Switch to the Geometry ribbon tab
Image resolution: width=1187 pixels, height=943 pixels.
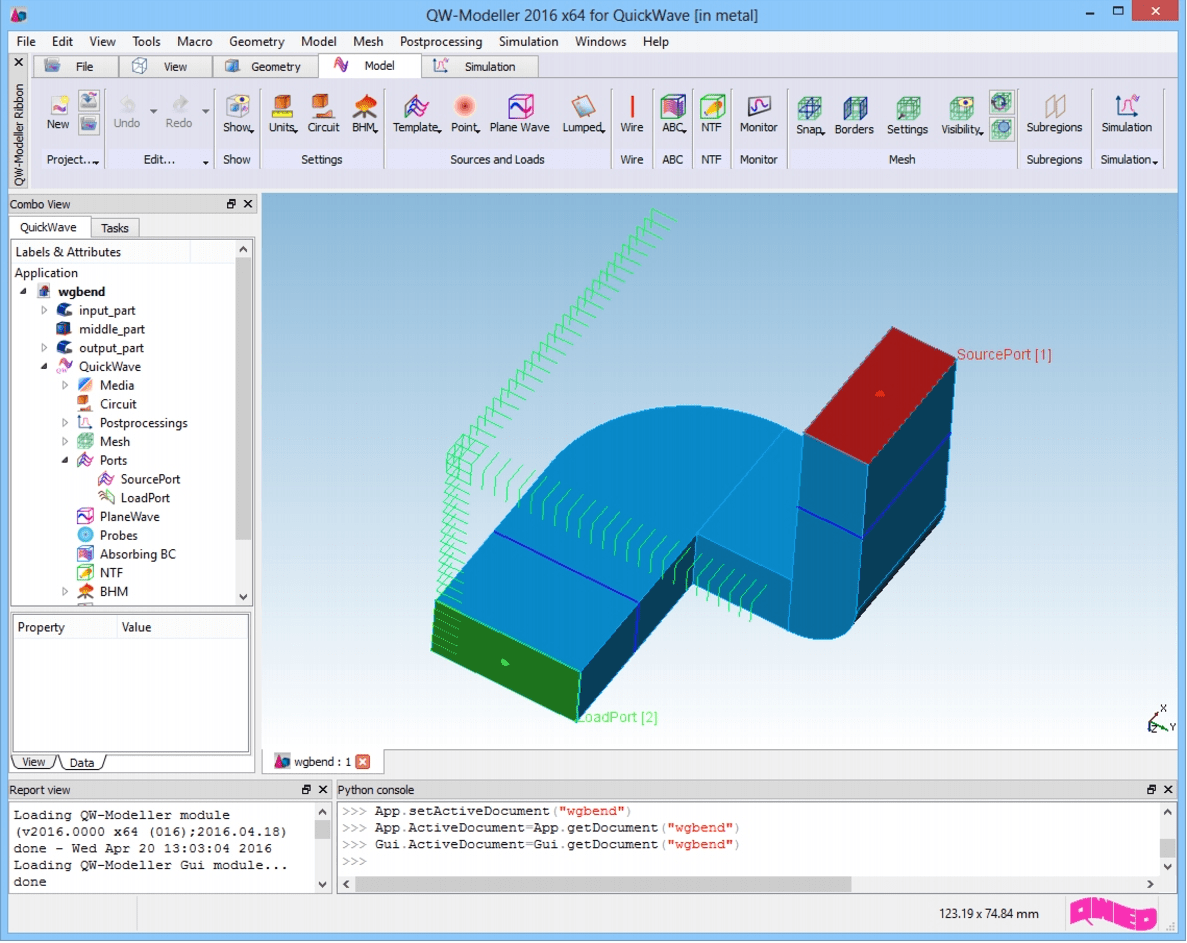click(x=264, y=66)
